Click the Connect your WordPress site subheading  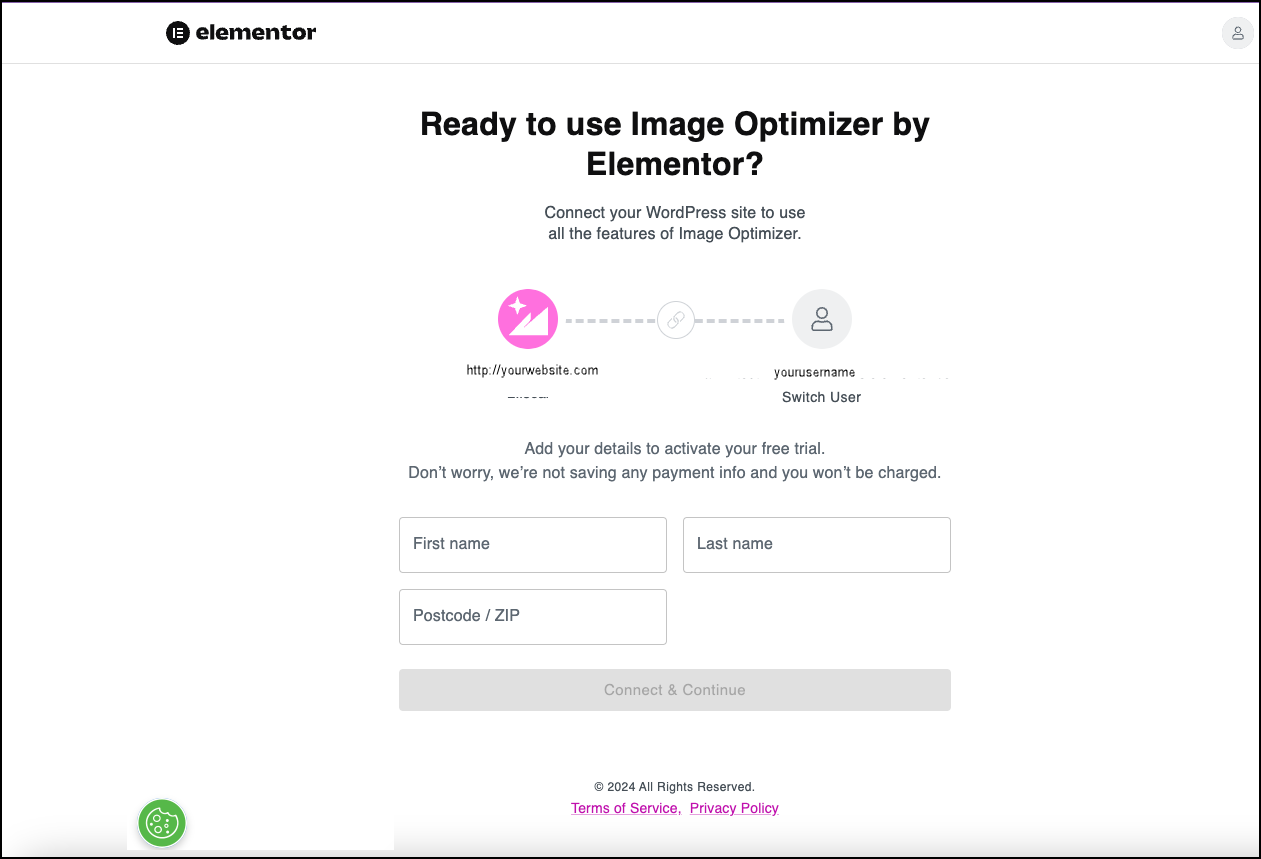675,223
